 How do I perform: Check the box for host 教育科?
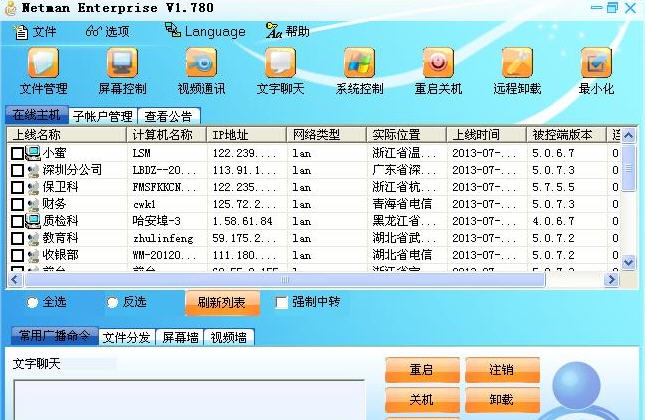point(17,239)
